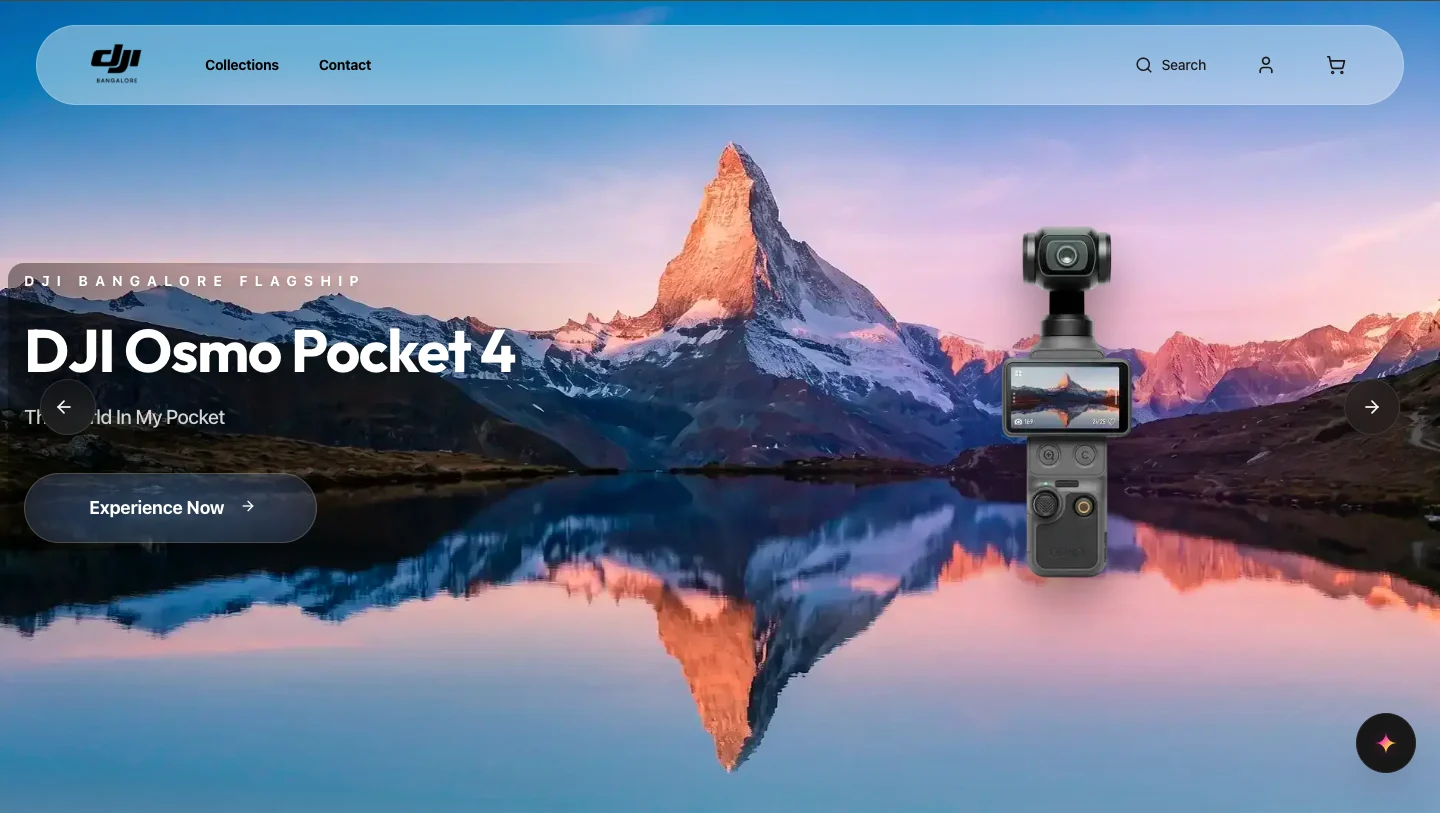
Task: Click the Experience Now button
Action: click(x=170, y=508)
